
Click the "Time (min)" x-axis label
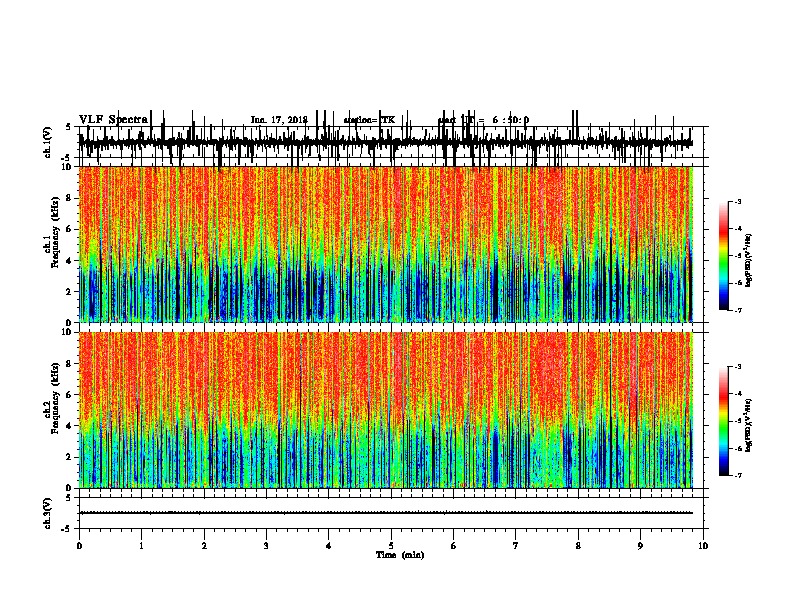click(x=400, y=555)
